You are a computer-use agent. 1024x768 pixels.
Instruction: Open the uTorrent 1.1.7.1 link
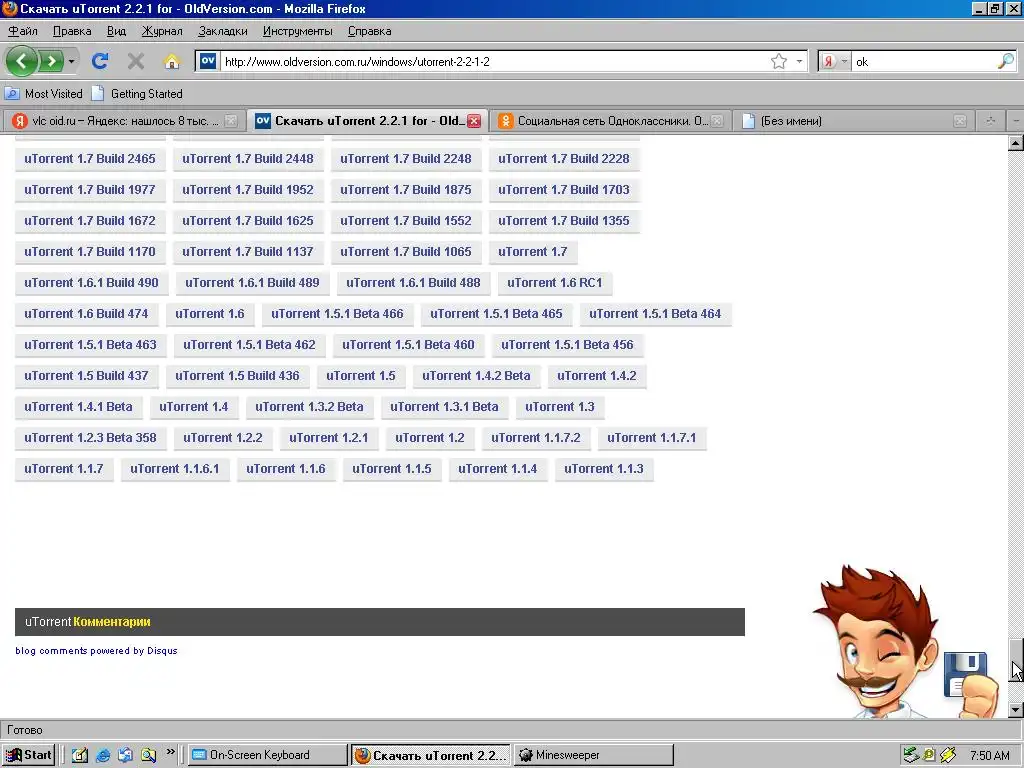click(x=652, y=438)
